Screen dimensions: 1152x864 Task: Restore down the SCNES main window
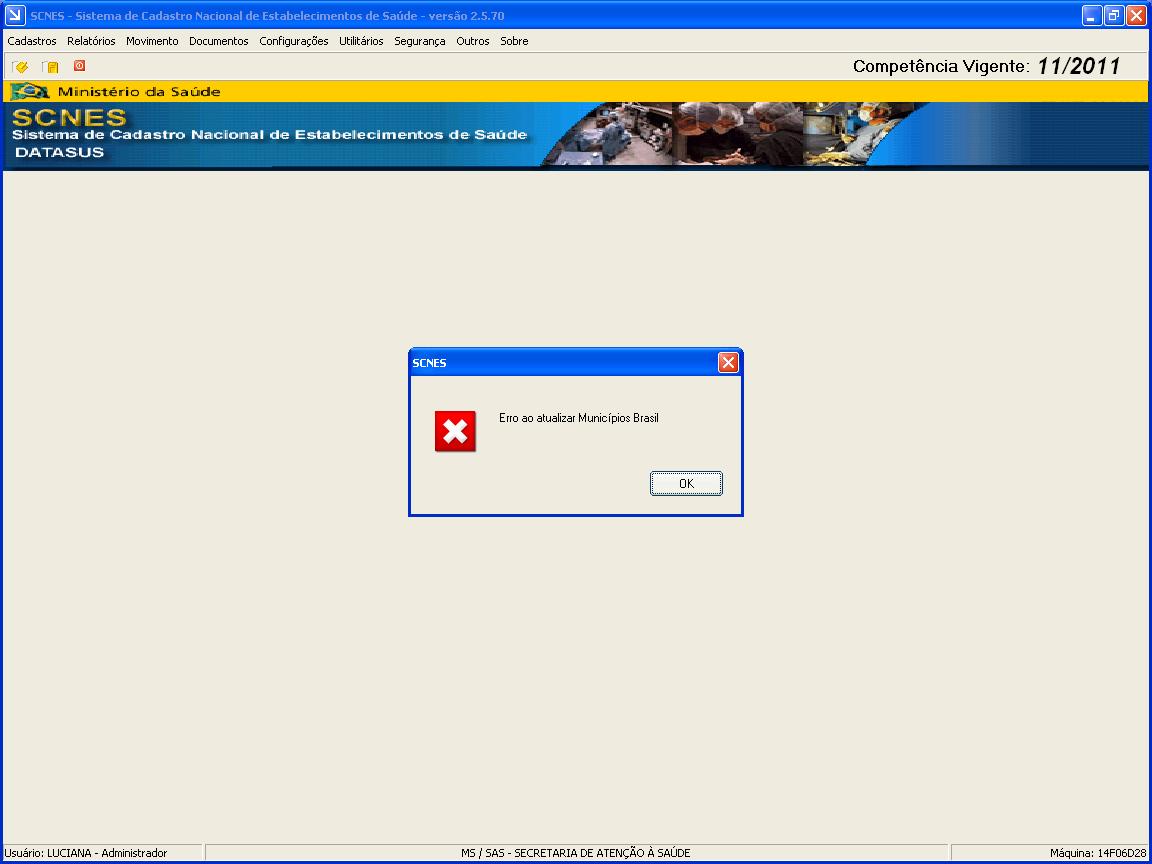tap(1114, 15)
